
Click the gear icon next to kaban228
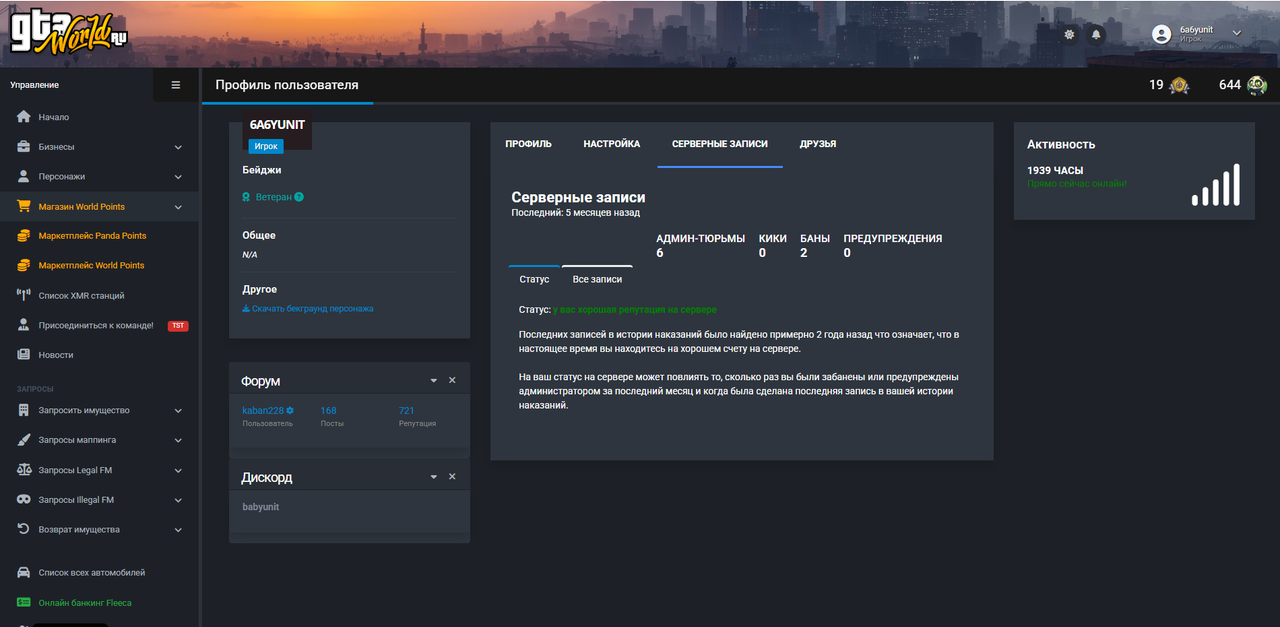290,411
